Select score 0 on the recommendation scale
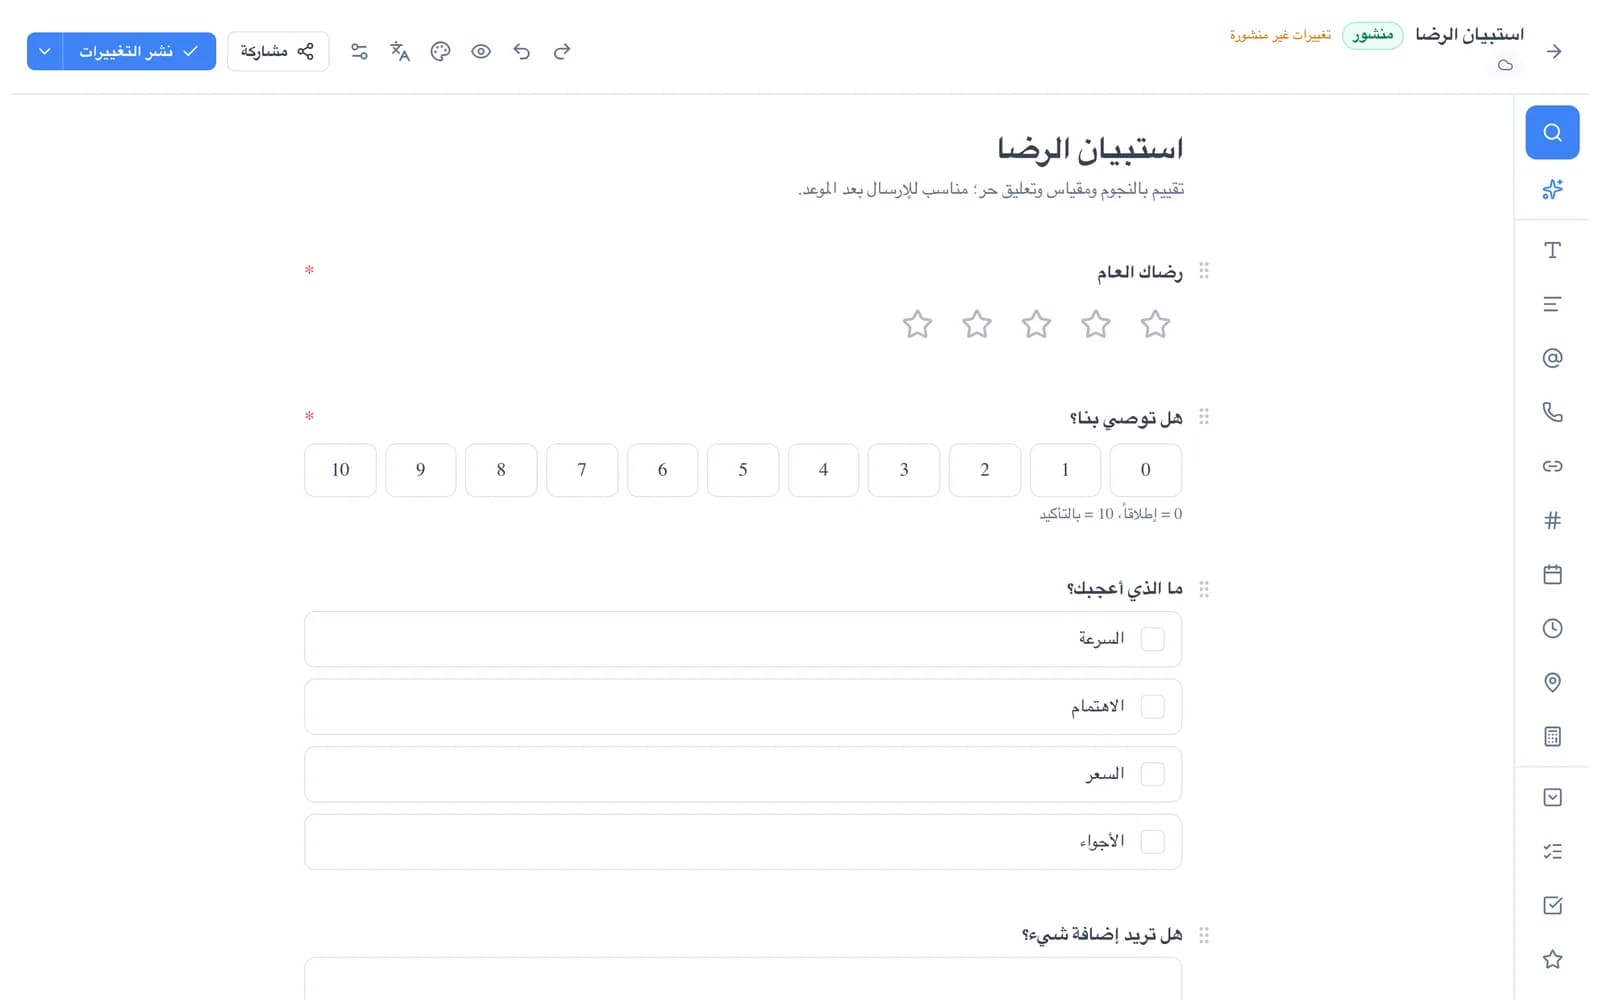1600x1000 pixels. 1146,470
